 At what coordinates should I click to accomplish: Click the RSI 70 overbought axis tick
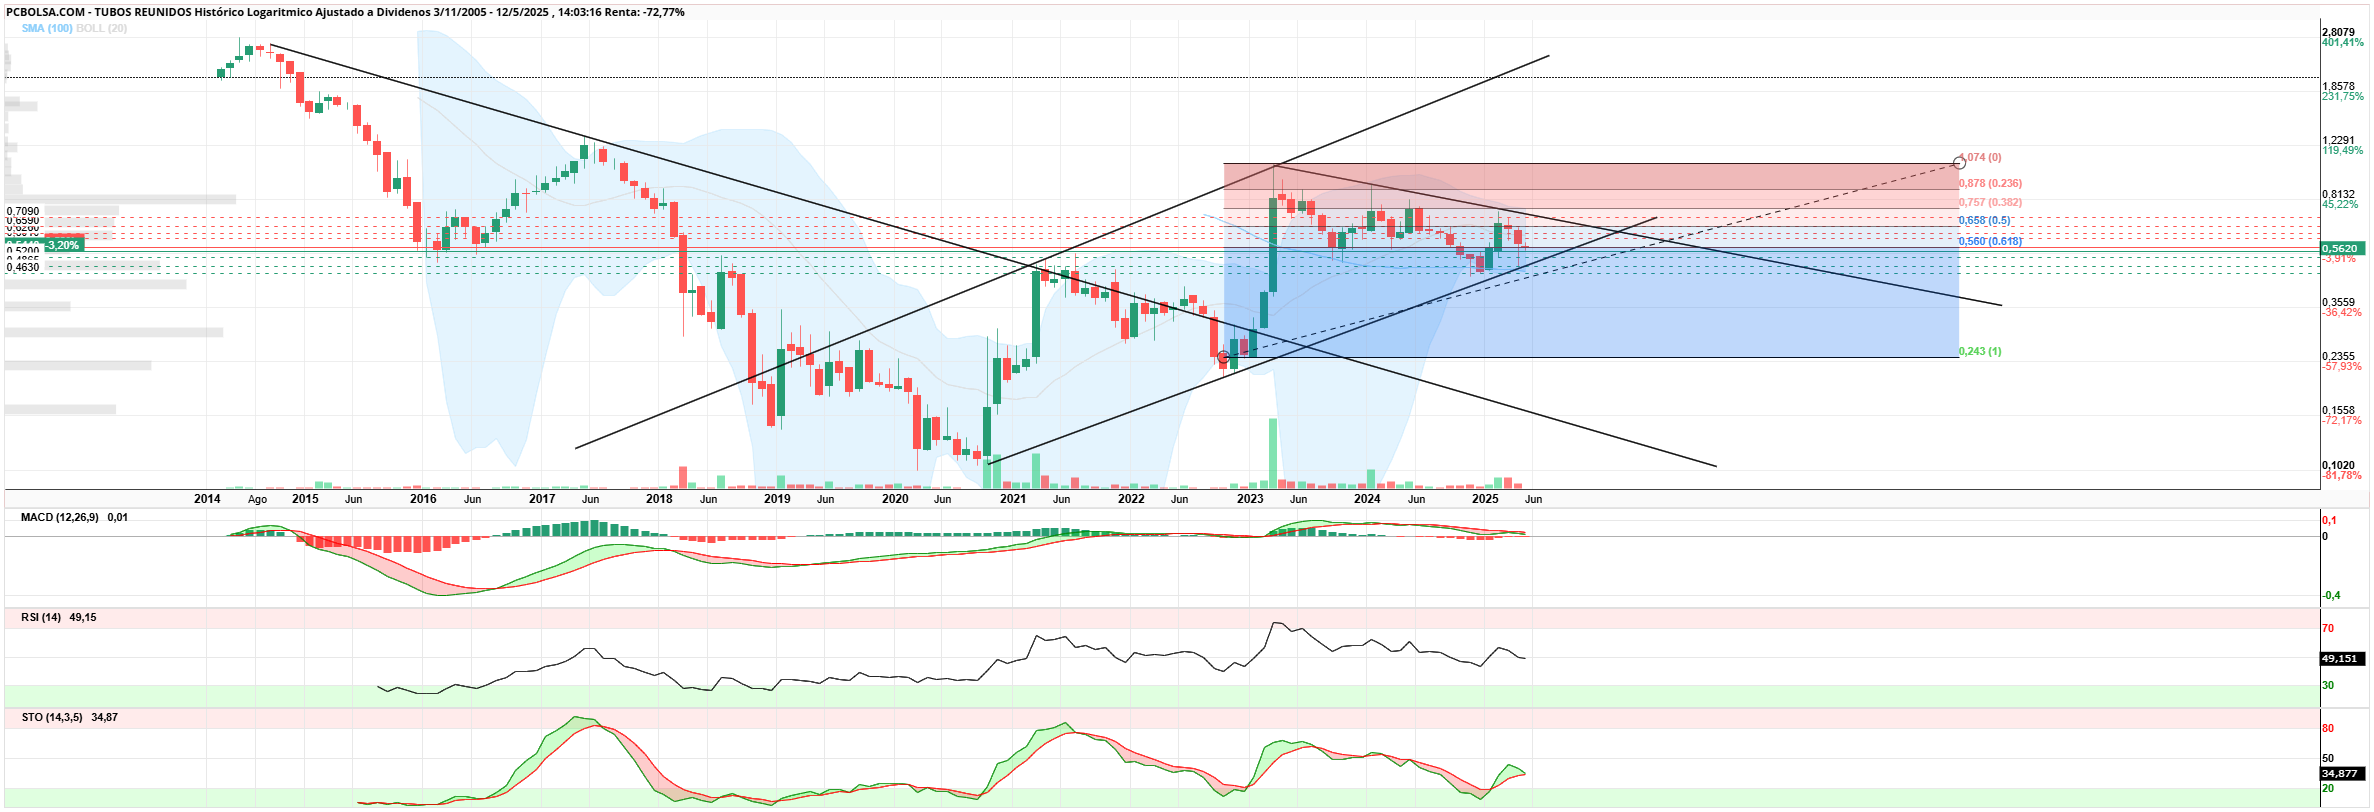[2328, 629]
